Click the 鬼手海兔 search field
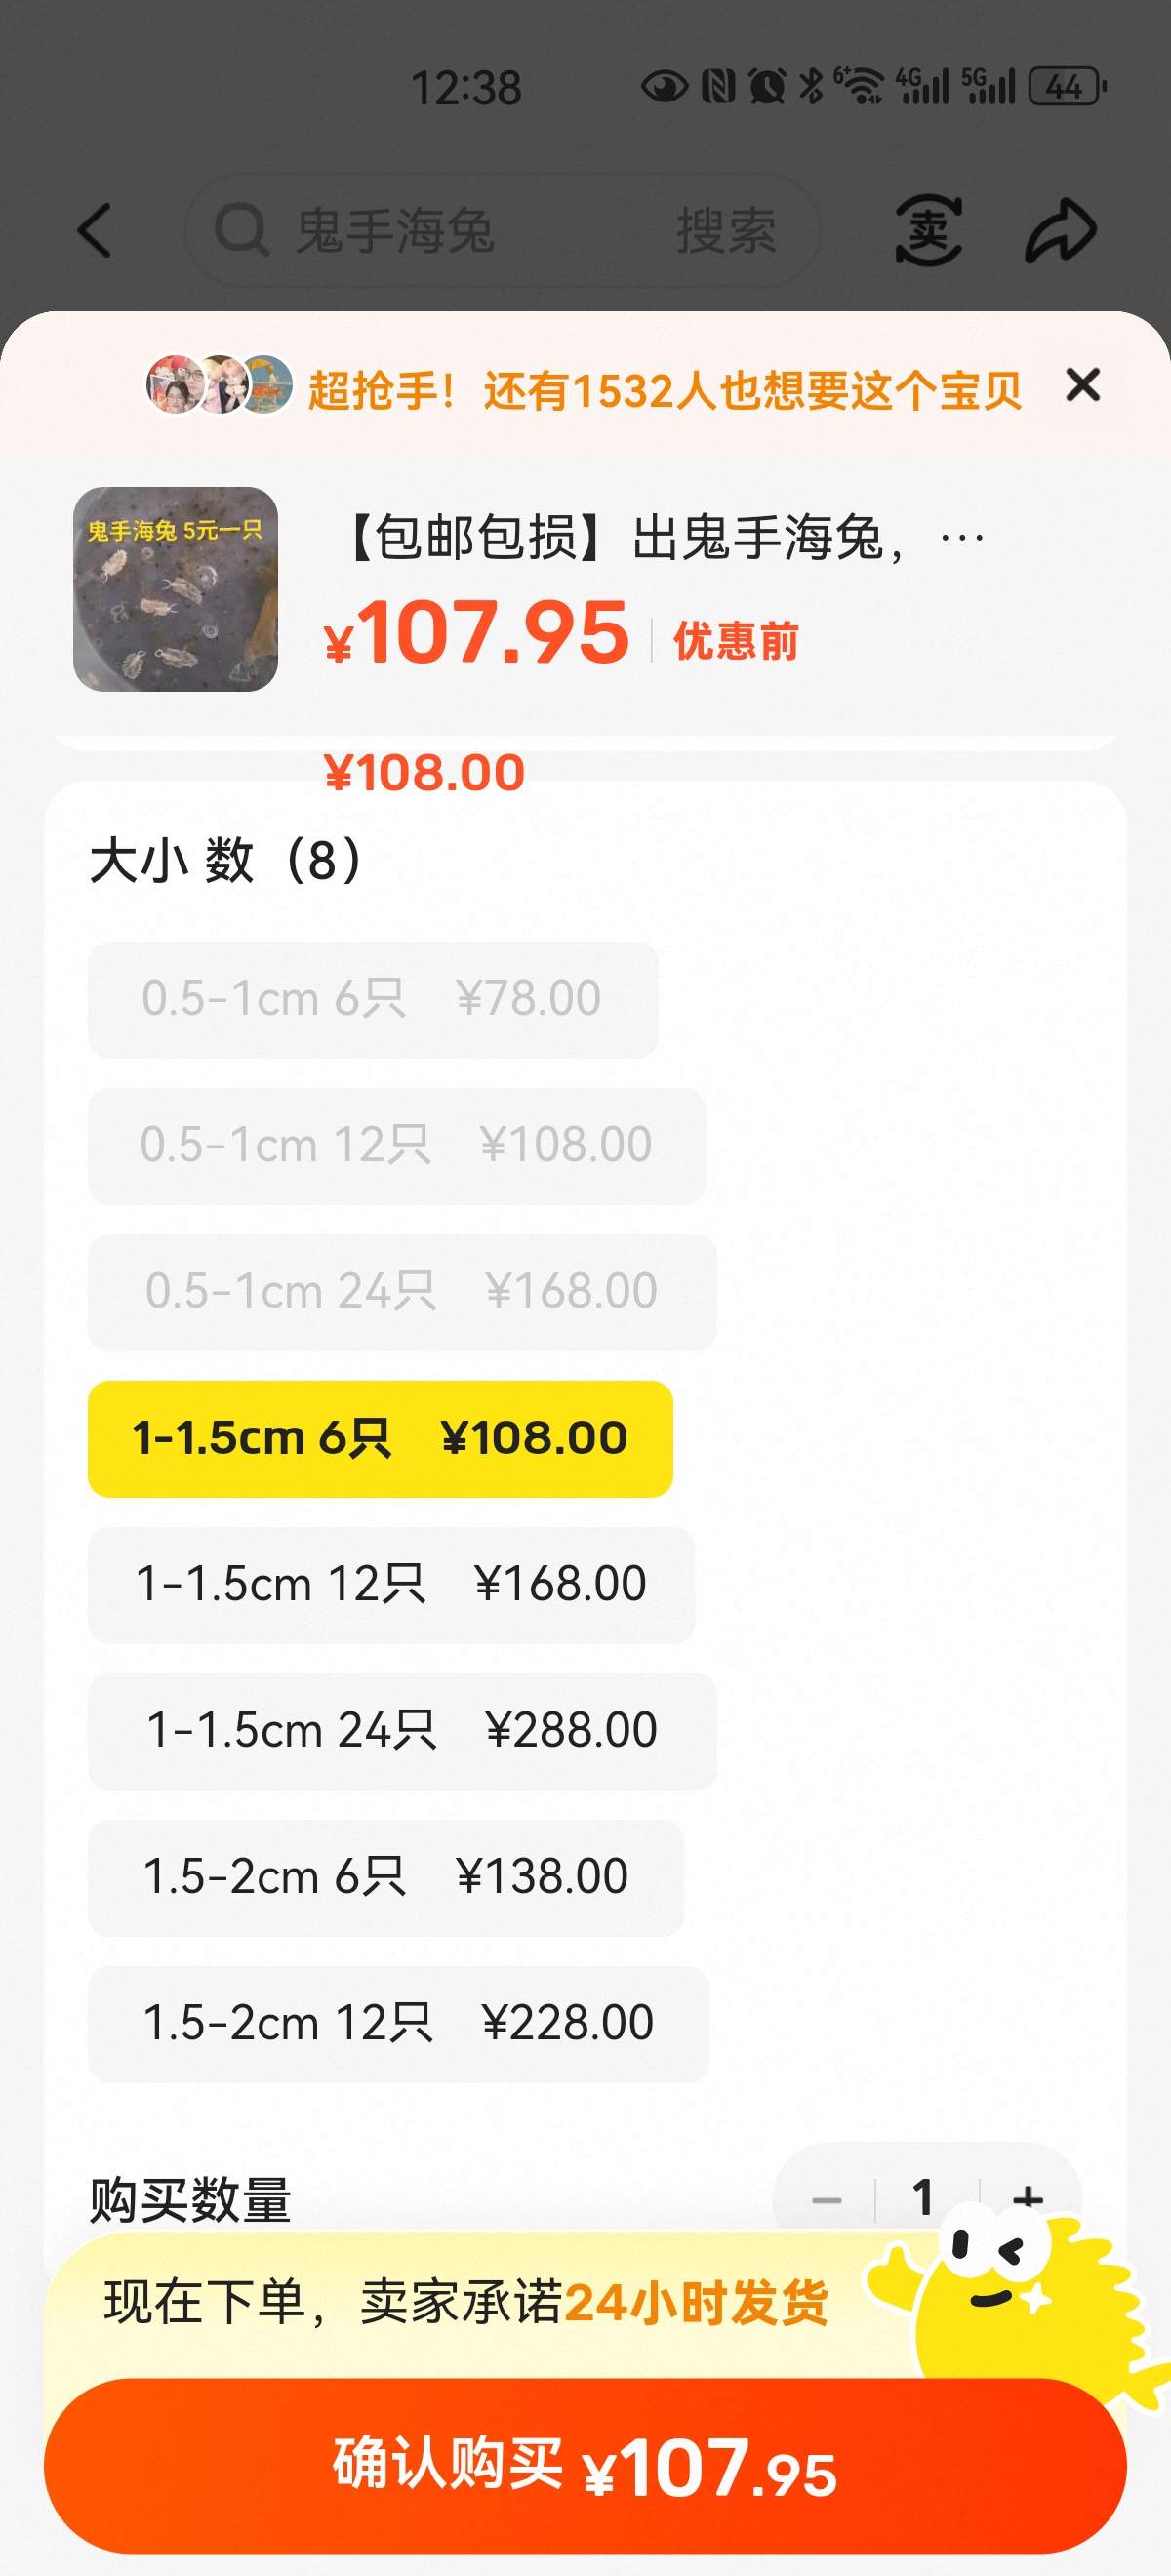The width and height of the screenshot is (1171, 2576). (x=450, y=230)
